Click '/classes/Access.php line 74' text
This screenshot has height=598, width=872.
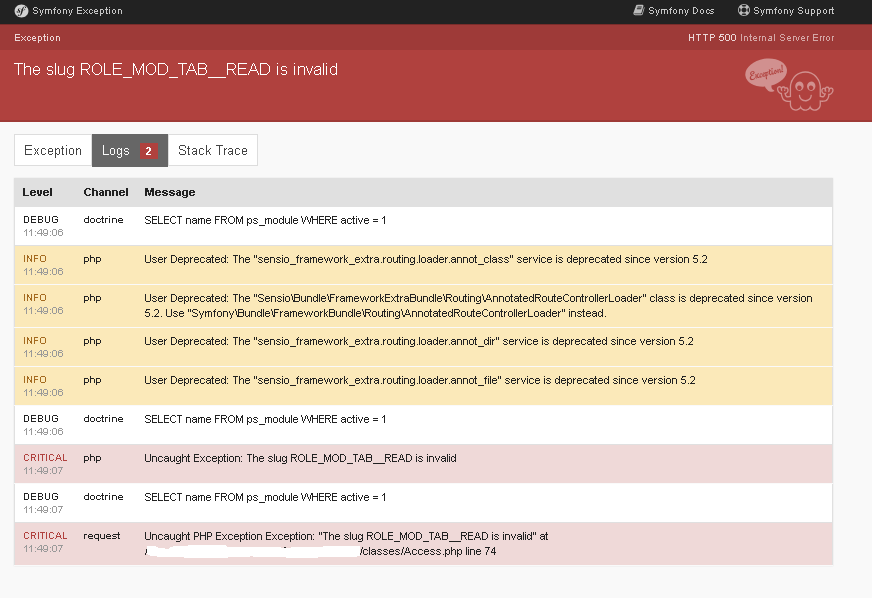(428, 551)
